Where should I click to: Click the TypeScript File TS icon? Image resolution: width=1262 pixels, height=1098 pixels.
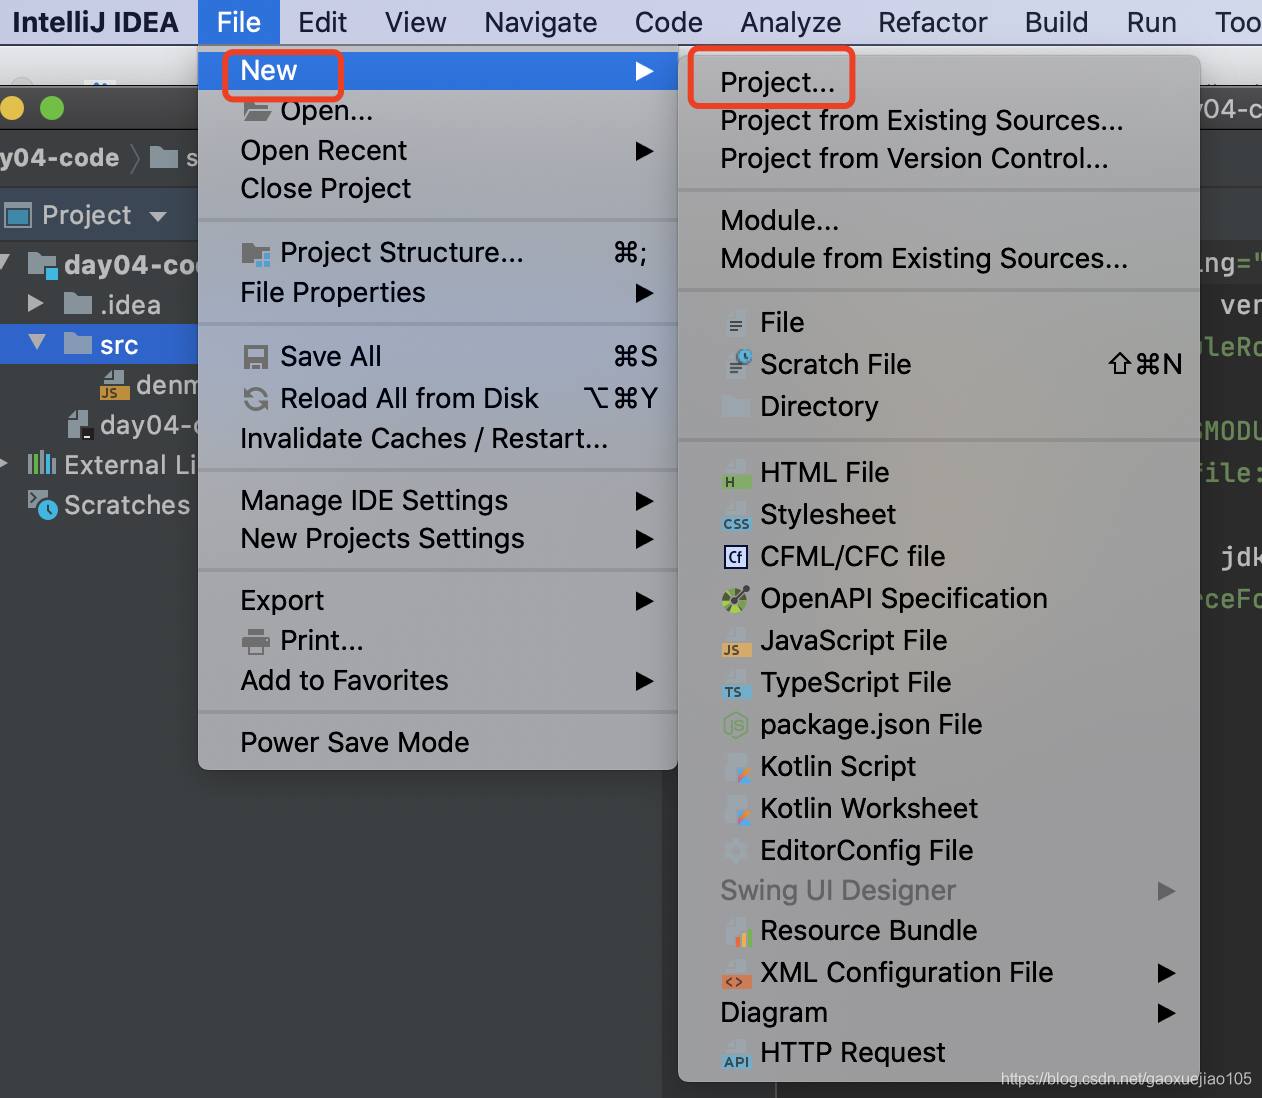[x=736, y=684]
